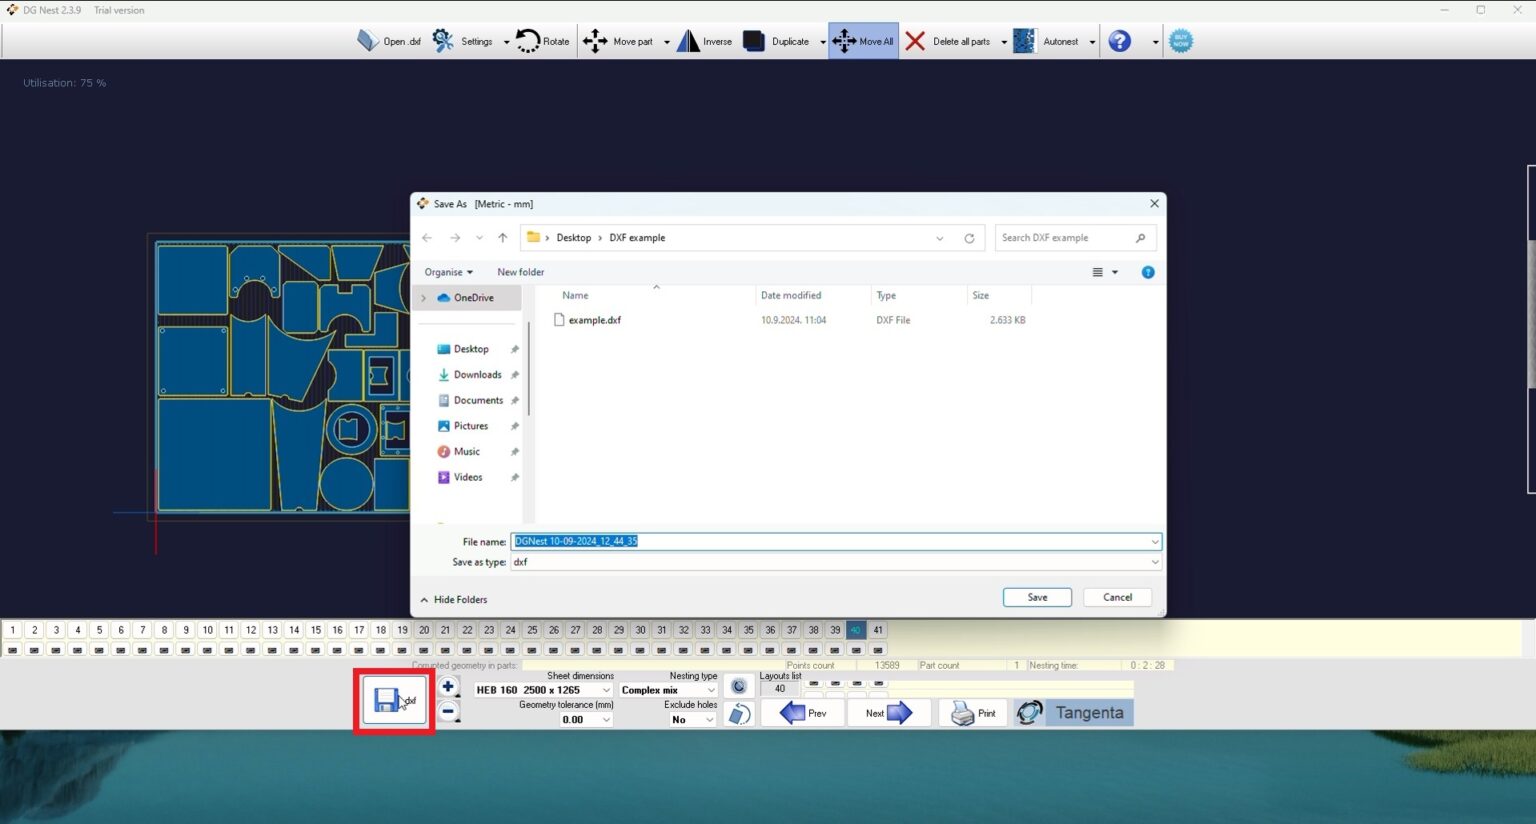Open the Sheet dimensions dropdown
The width and height of the screenshot is (1536, 824).
(542, 690)
